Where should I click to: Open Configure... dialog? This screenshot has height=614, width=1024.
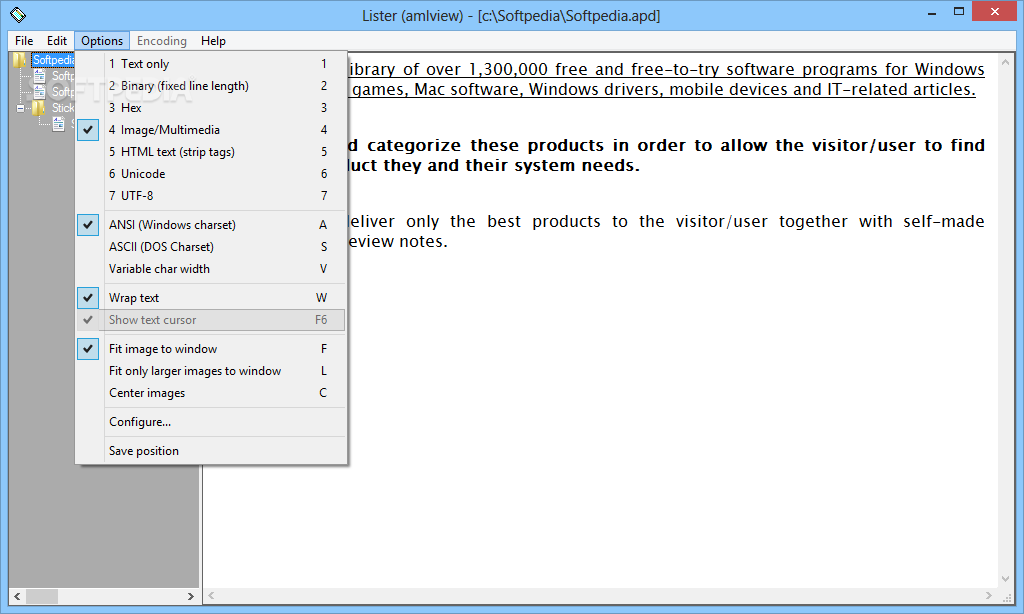pyautogui.click(x=211, y=422)
